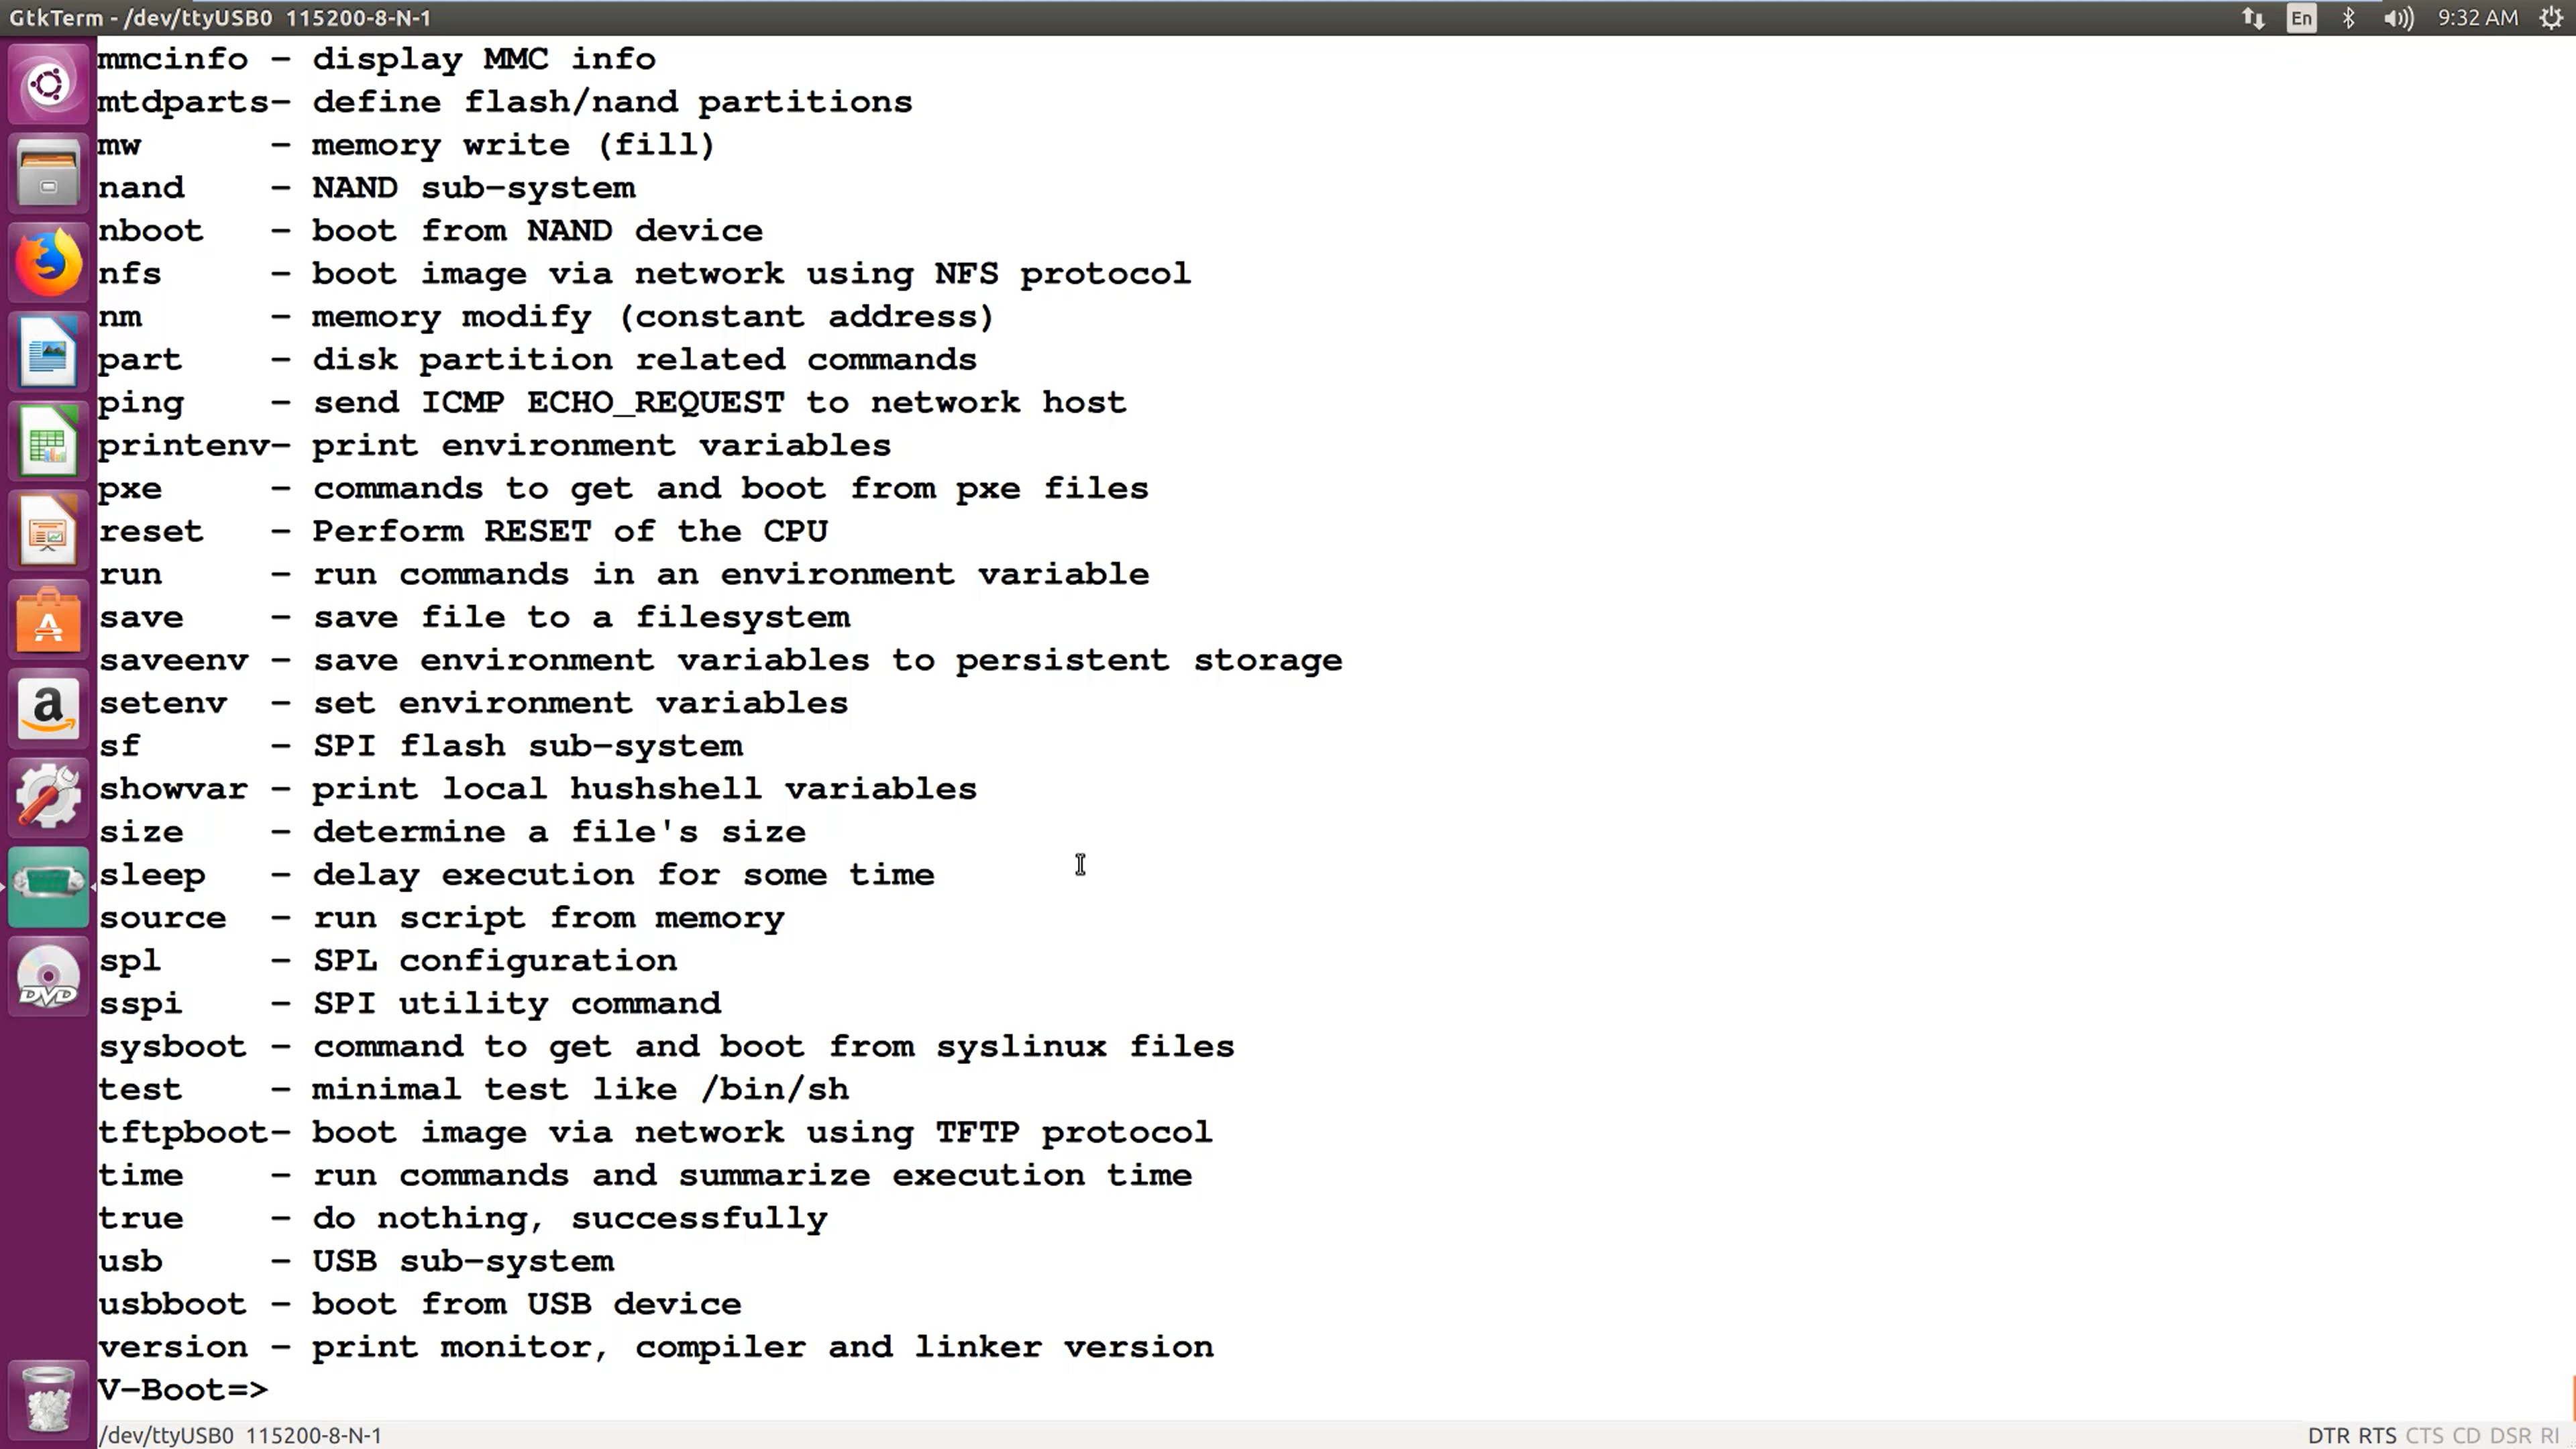Launch Ubuntu Software Center from the dock
The image size is (2576, 1449).
[48, 620]
